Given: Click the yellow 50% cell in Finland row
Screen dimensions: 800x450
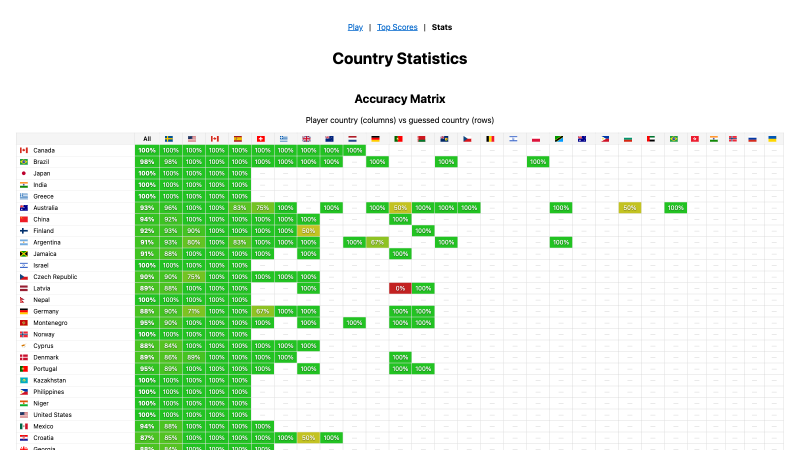Looking at the screenshot, I should coord(308,231).
